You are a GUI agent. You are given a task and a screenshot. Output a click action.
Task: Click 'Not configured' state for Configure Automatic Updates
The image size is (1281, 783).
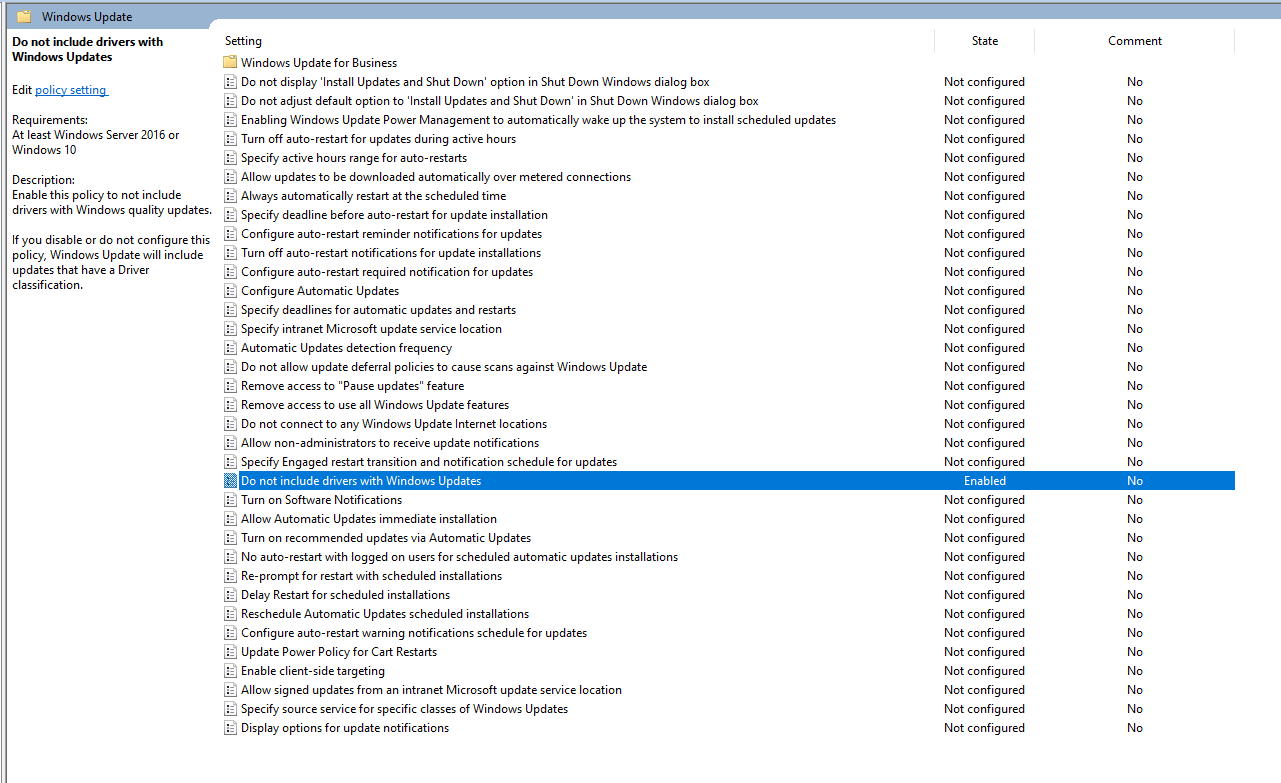(984, 291)
